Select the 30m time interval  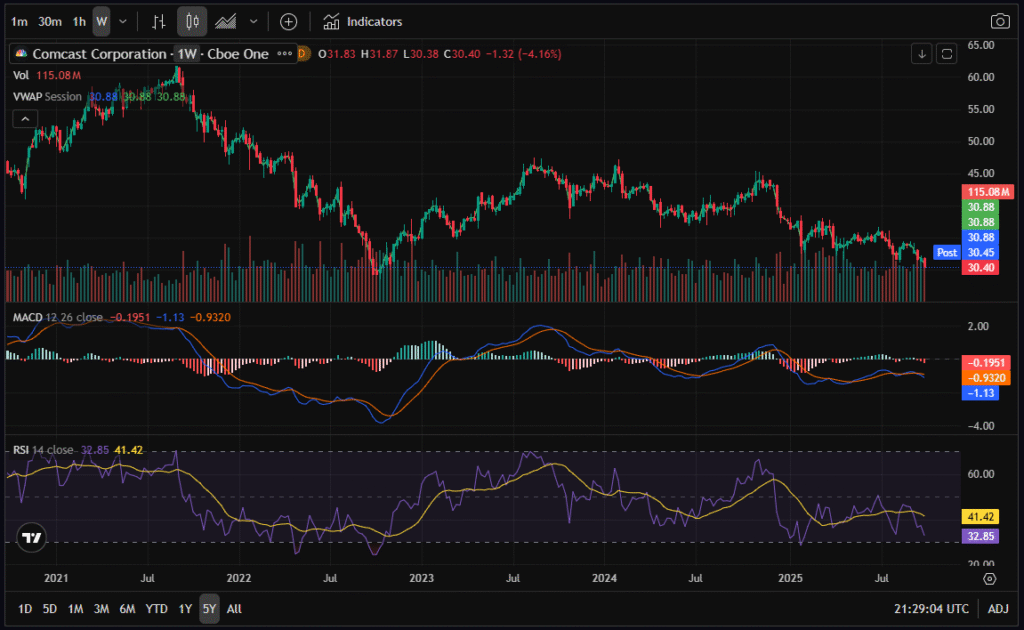coord(49,21)
